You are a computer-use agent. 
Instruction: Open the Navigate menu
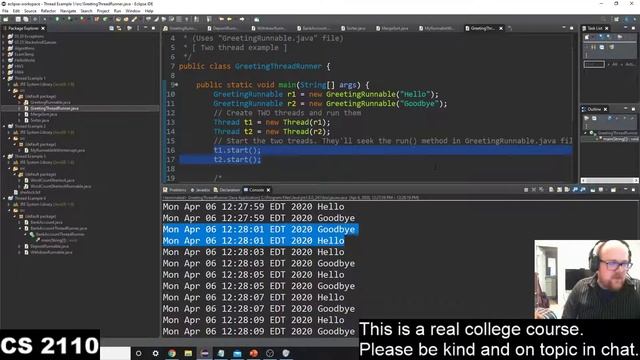pos(68,11)
